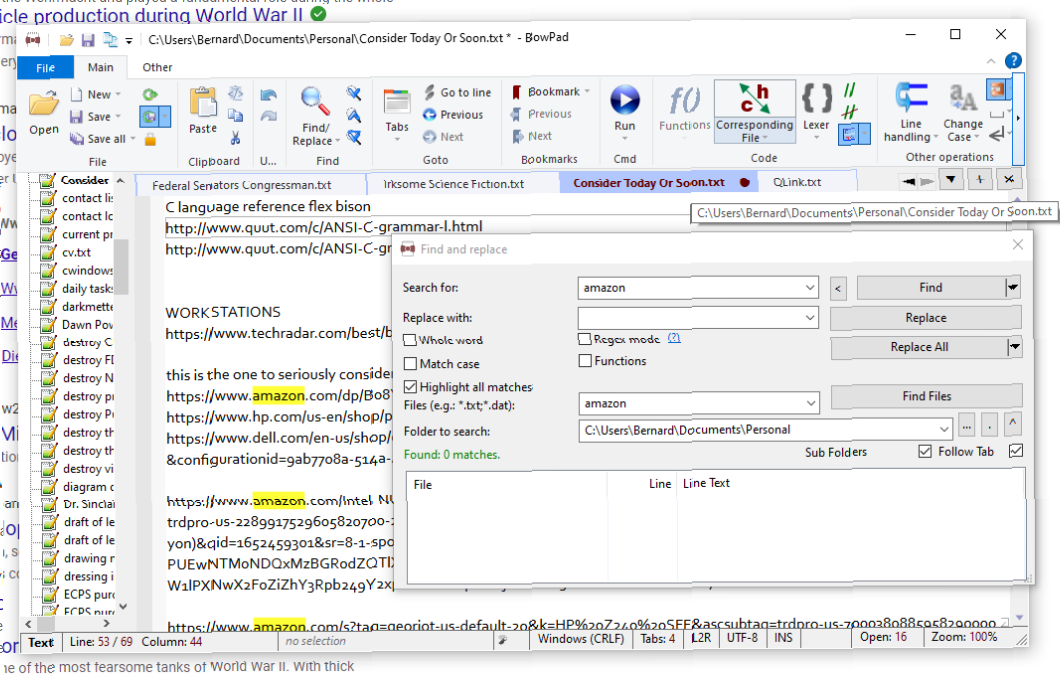This screenshot has width=1062, height=680.
Task: Open the Search for dropdown list
Action: (810, 287)
